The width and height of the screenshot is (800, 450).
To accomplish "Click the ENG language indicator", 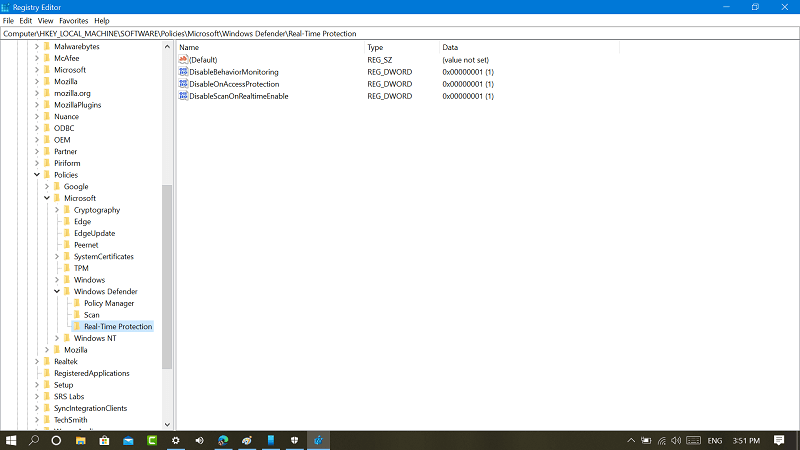I will 715,440.
